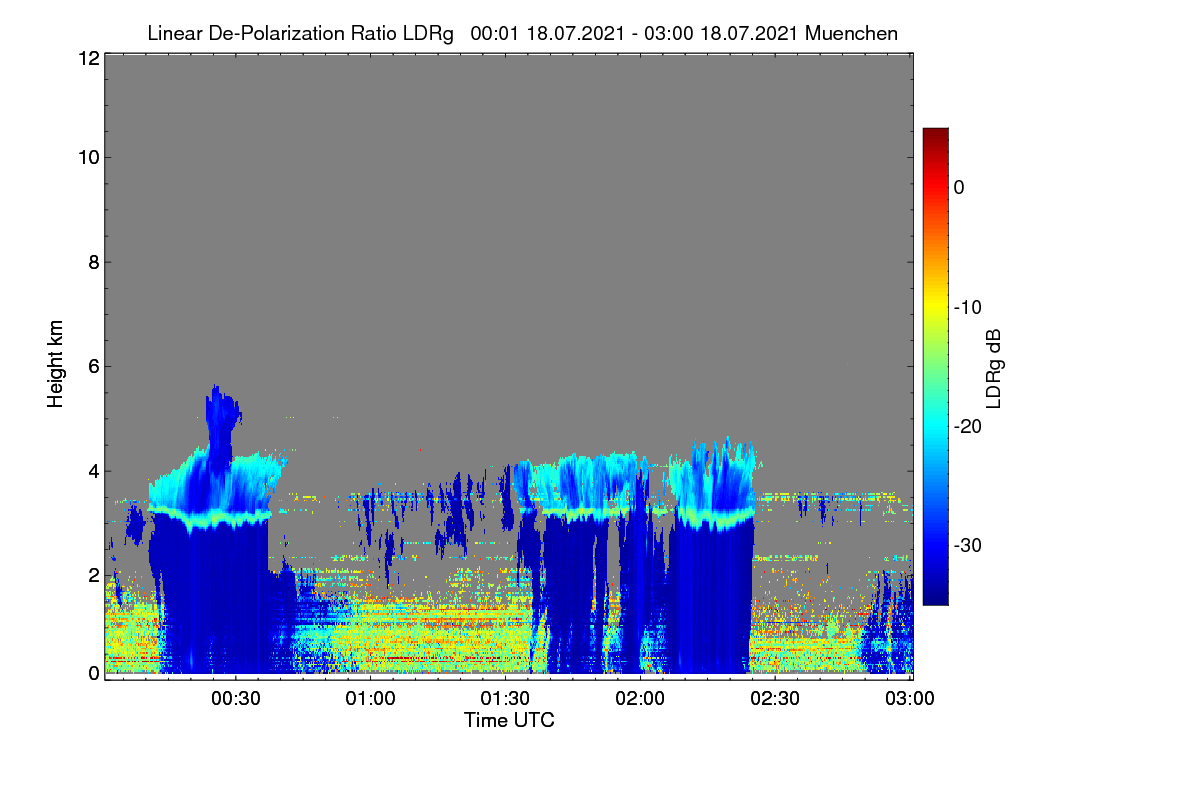Click the tall blue plume near 00:30
Viewport: 1200px width, 800px height.
[222, 420]
